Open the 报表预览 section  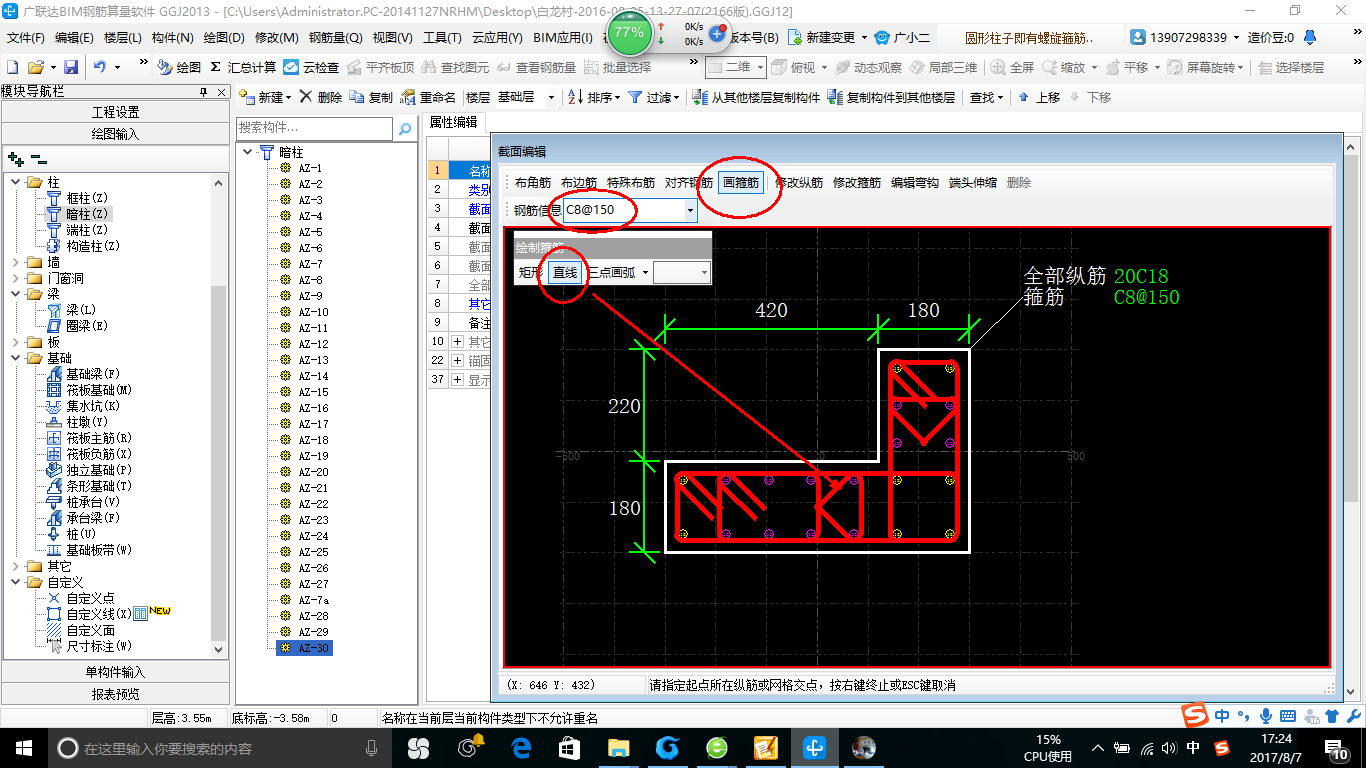tap(115, 694)
